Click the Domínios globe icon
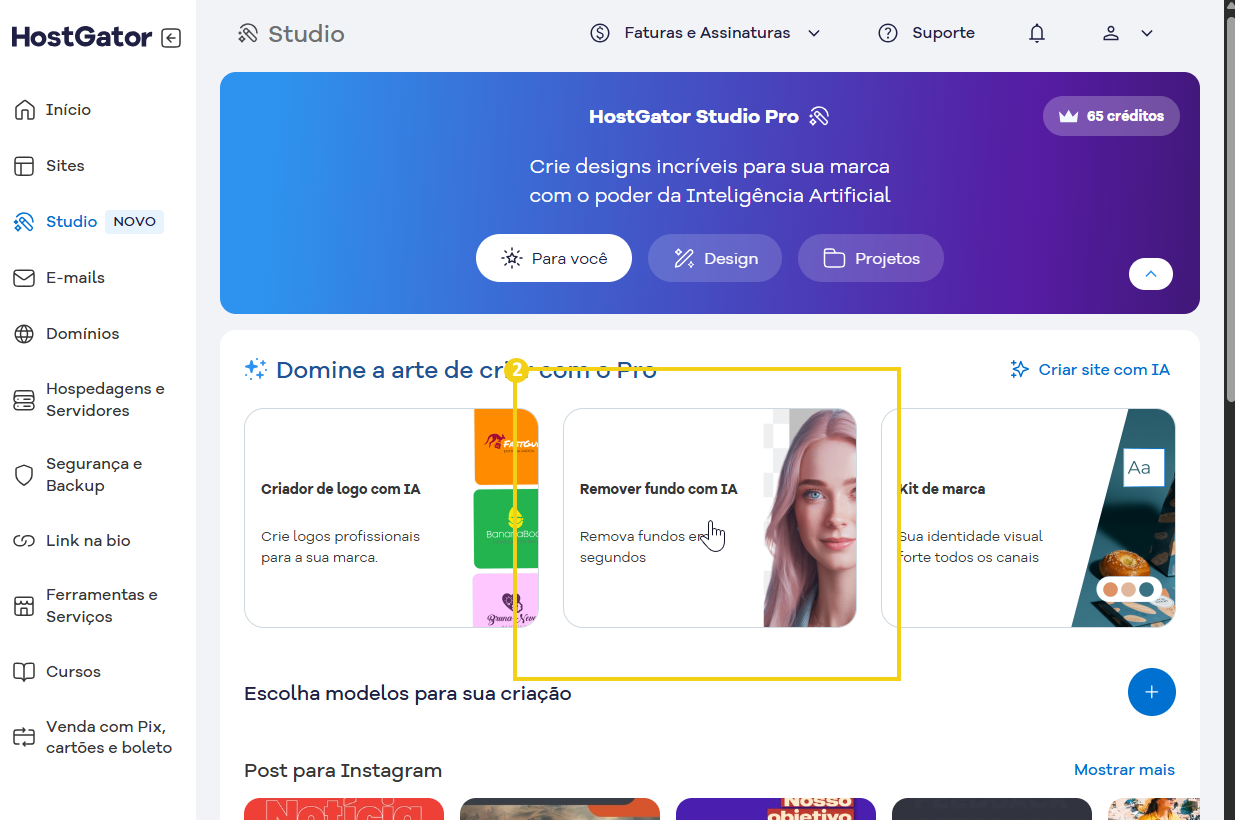 pos(24,334)
